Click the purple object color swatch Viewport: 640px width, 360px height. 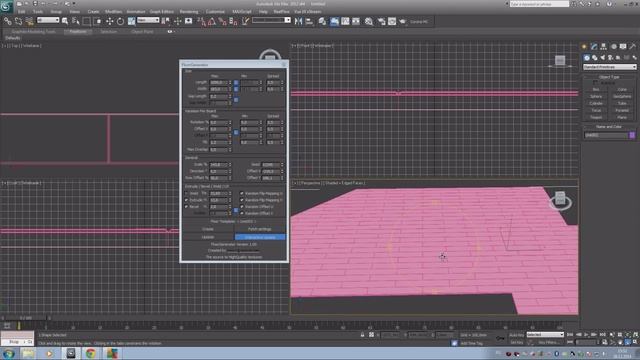[632, 135]
